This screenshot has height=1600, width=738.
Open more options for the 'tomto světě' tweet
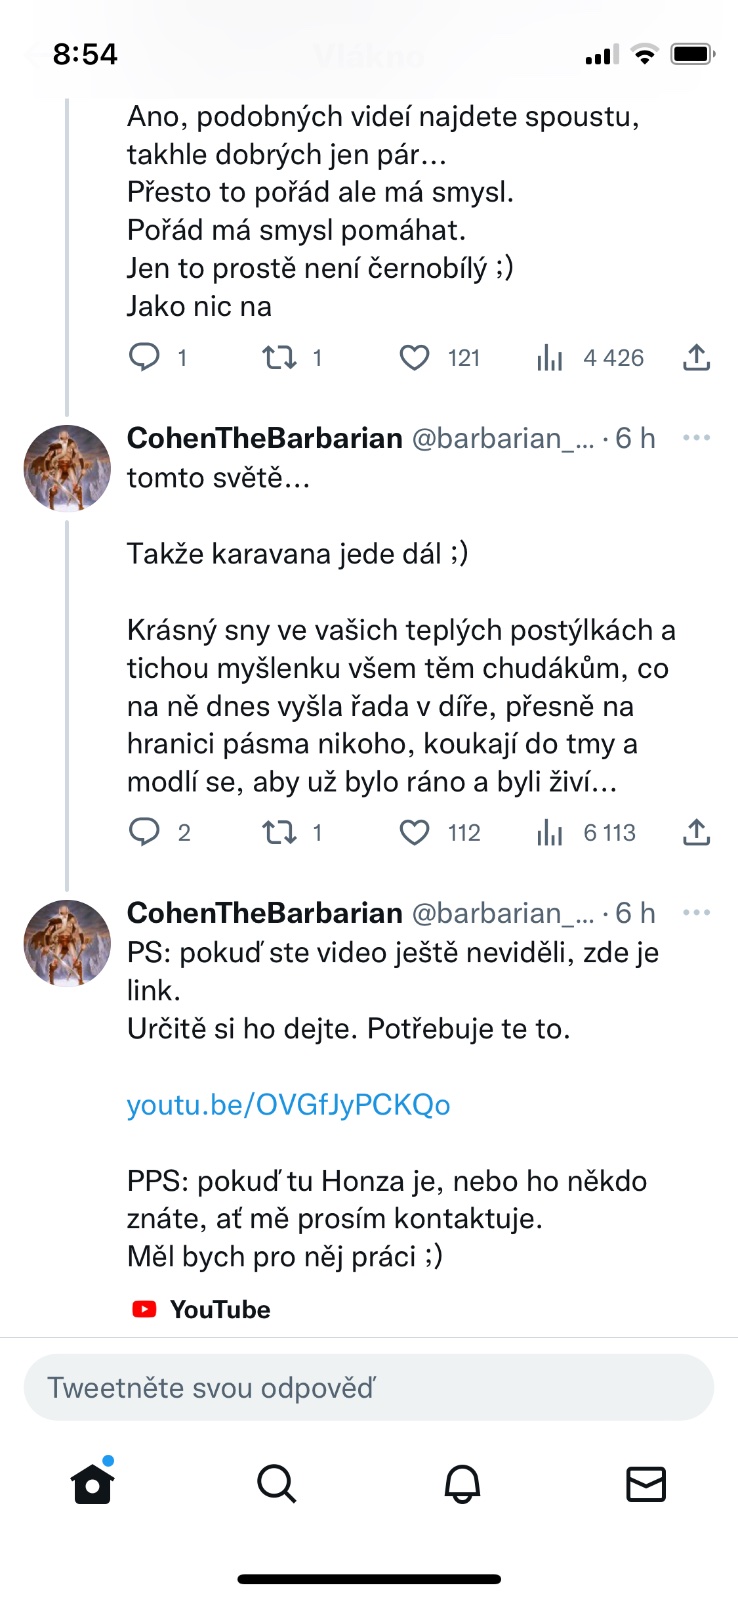[x=696, y=438]
